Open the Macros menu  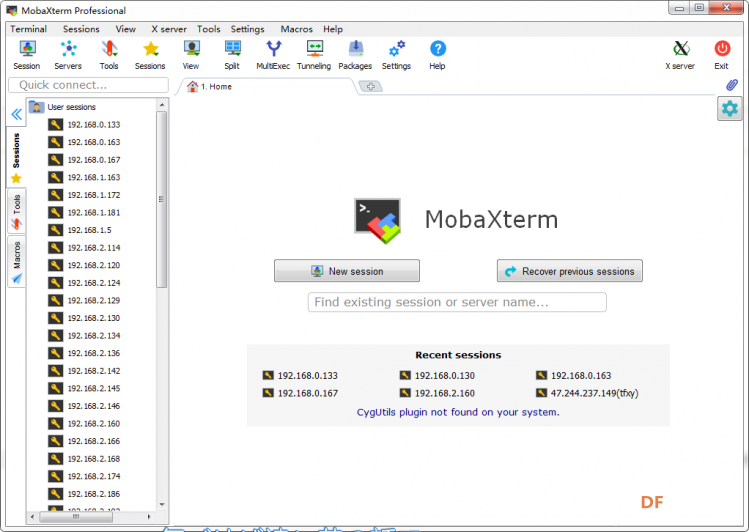(x=297, y=29)
